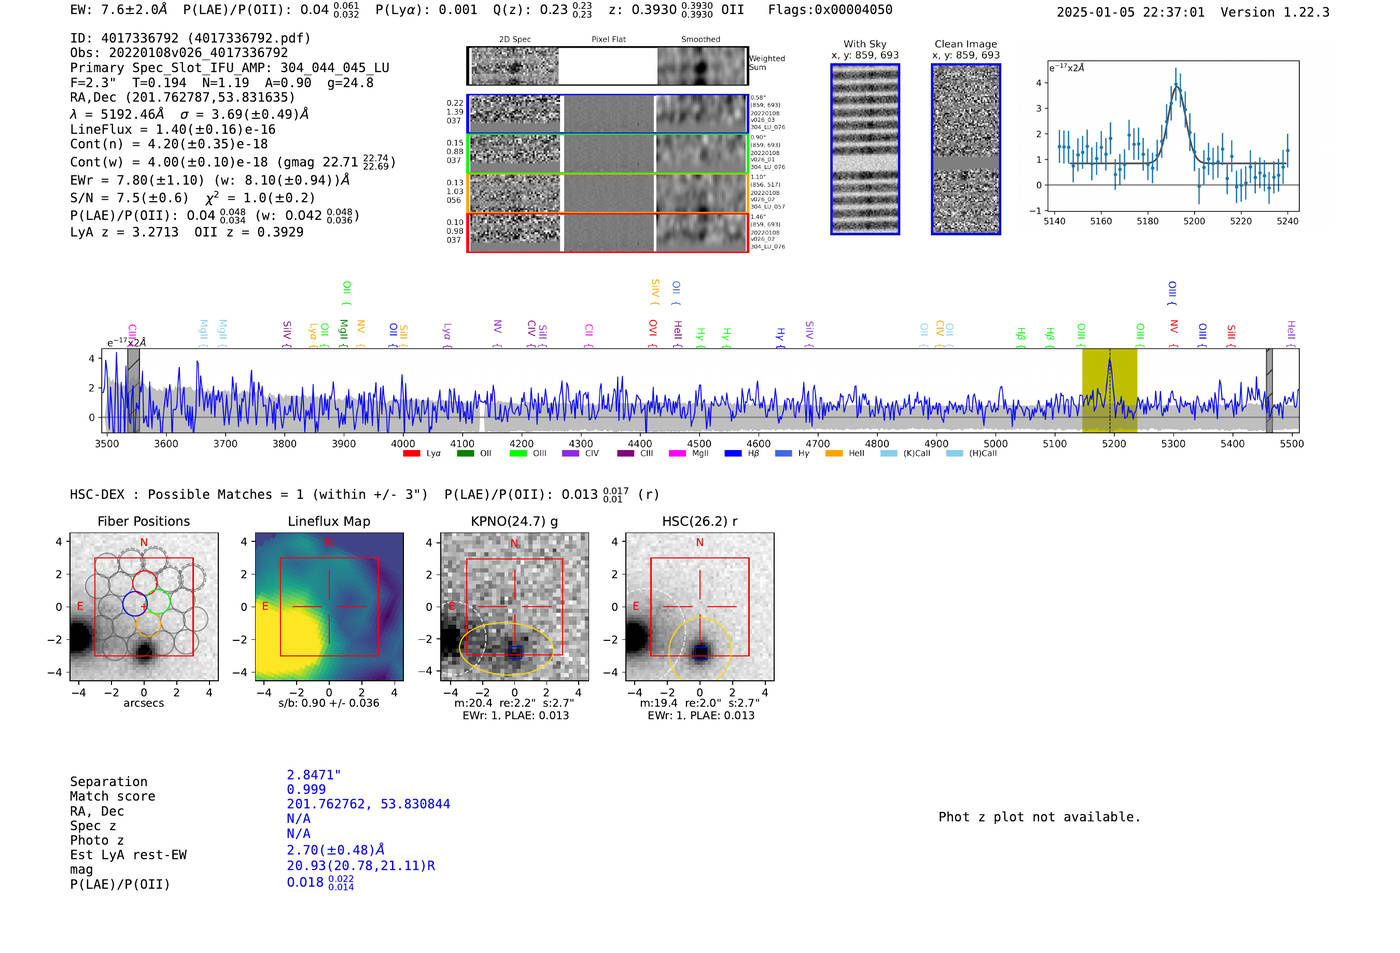Click the gray band near 5460 Å
This screenshot has height=953, width=1400.
tap(1269, 390)
